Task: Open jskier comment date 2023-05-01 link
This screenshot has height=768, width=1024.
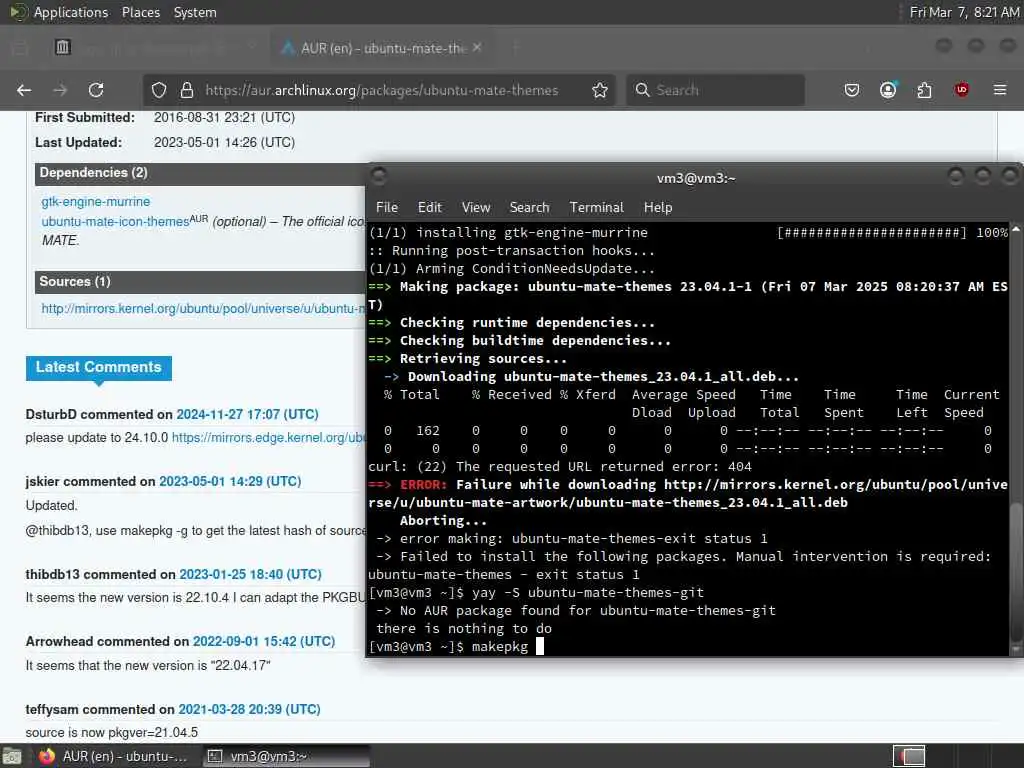Action: (x=230, y=481)
